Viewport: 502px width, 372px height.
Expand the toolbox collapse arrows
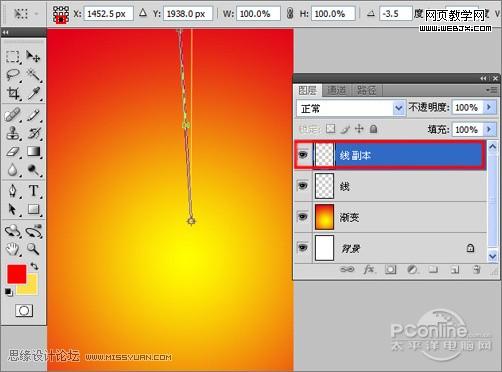[x=5, y=32]
